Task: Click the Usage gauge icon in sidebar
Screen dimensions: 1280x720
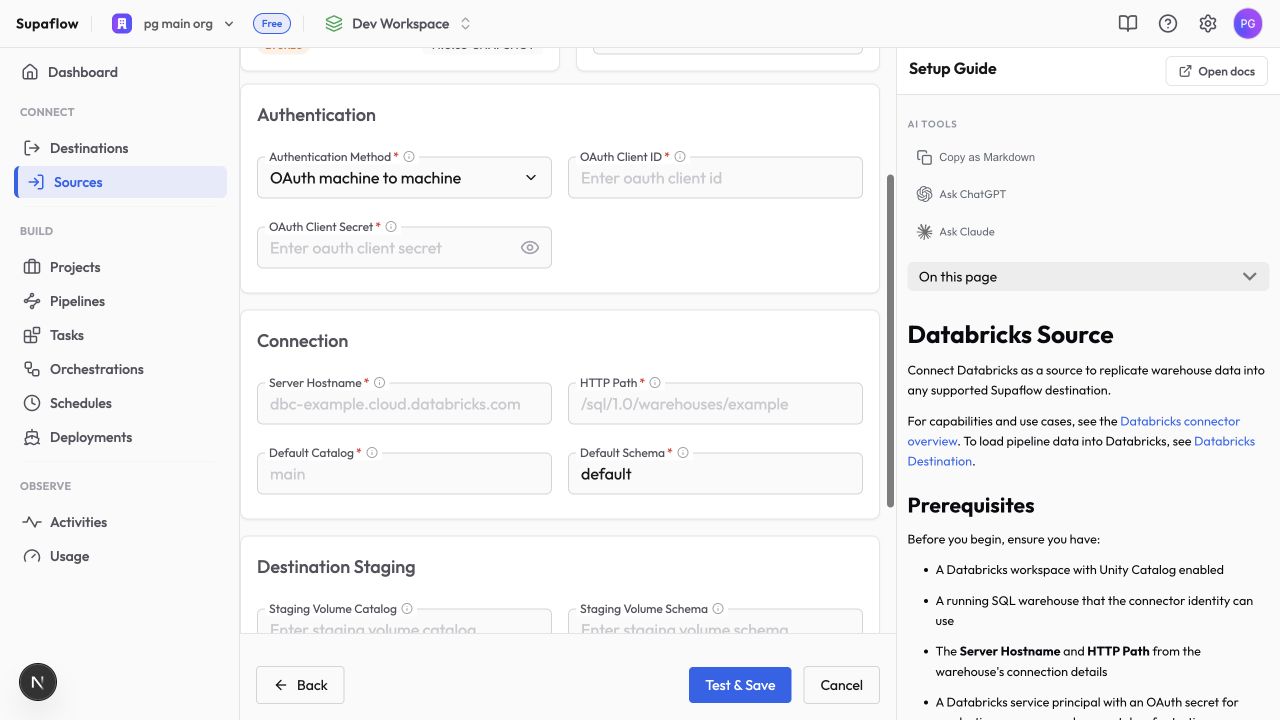Action: click(x=32, y=556)
